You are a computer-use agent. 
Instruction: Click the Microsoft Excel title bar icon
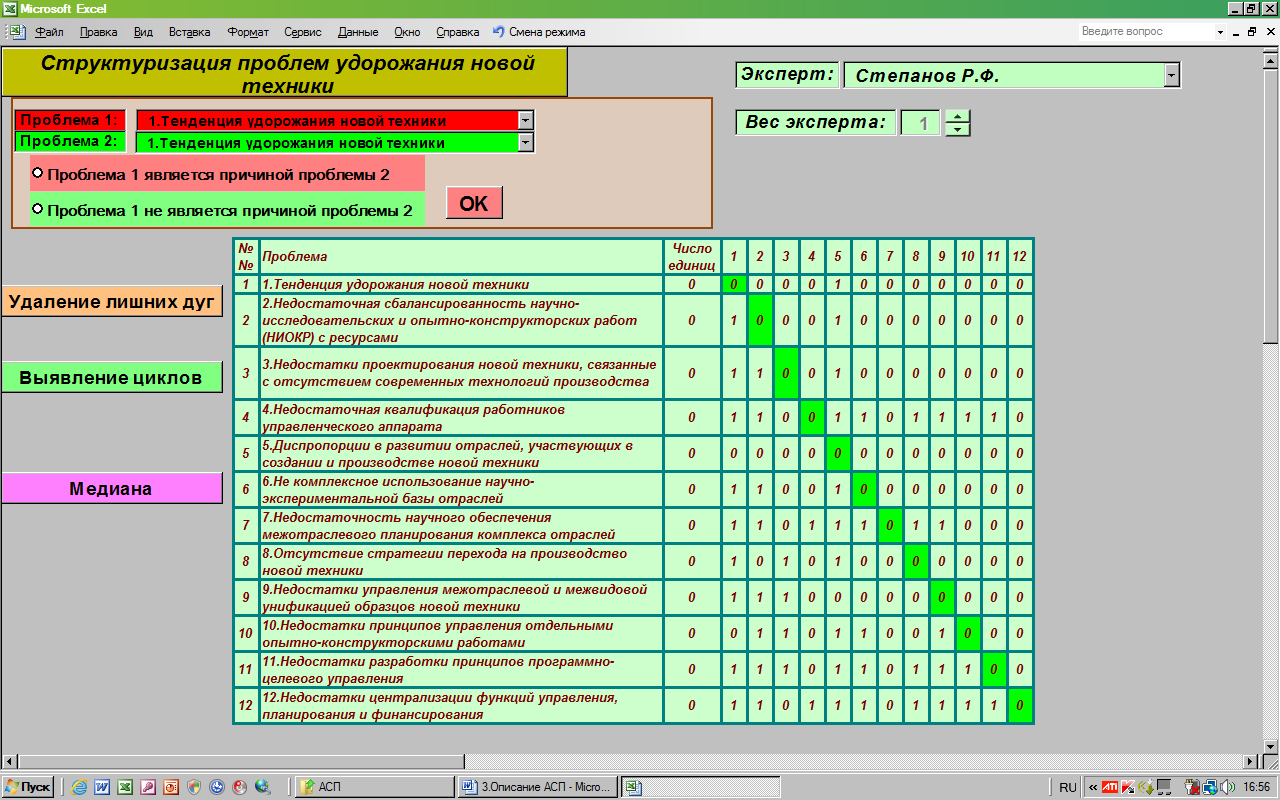(x=10, y=8)
